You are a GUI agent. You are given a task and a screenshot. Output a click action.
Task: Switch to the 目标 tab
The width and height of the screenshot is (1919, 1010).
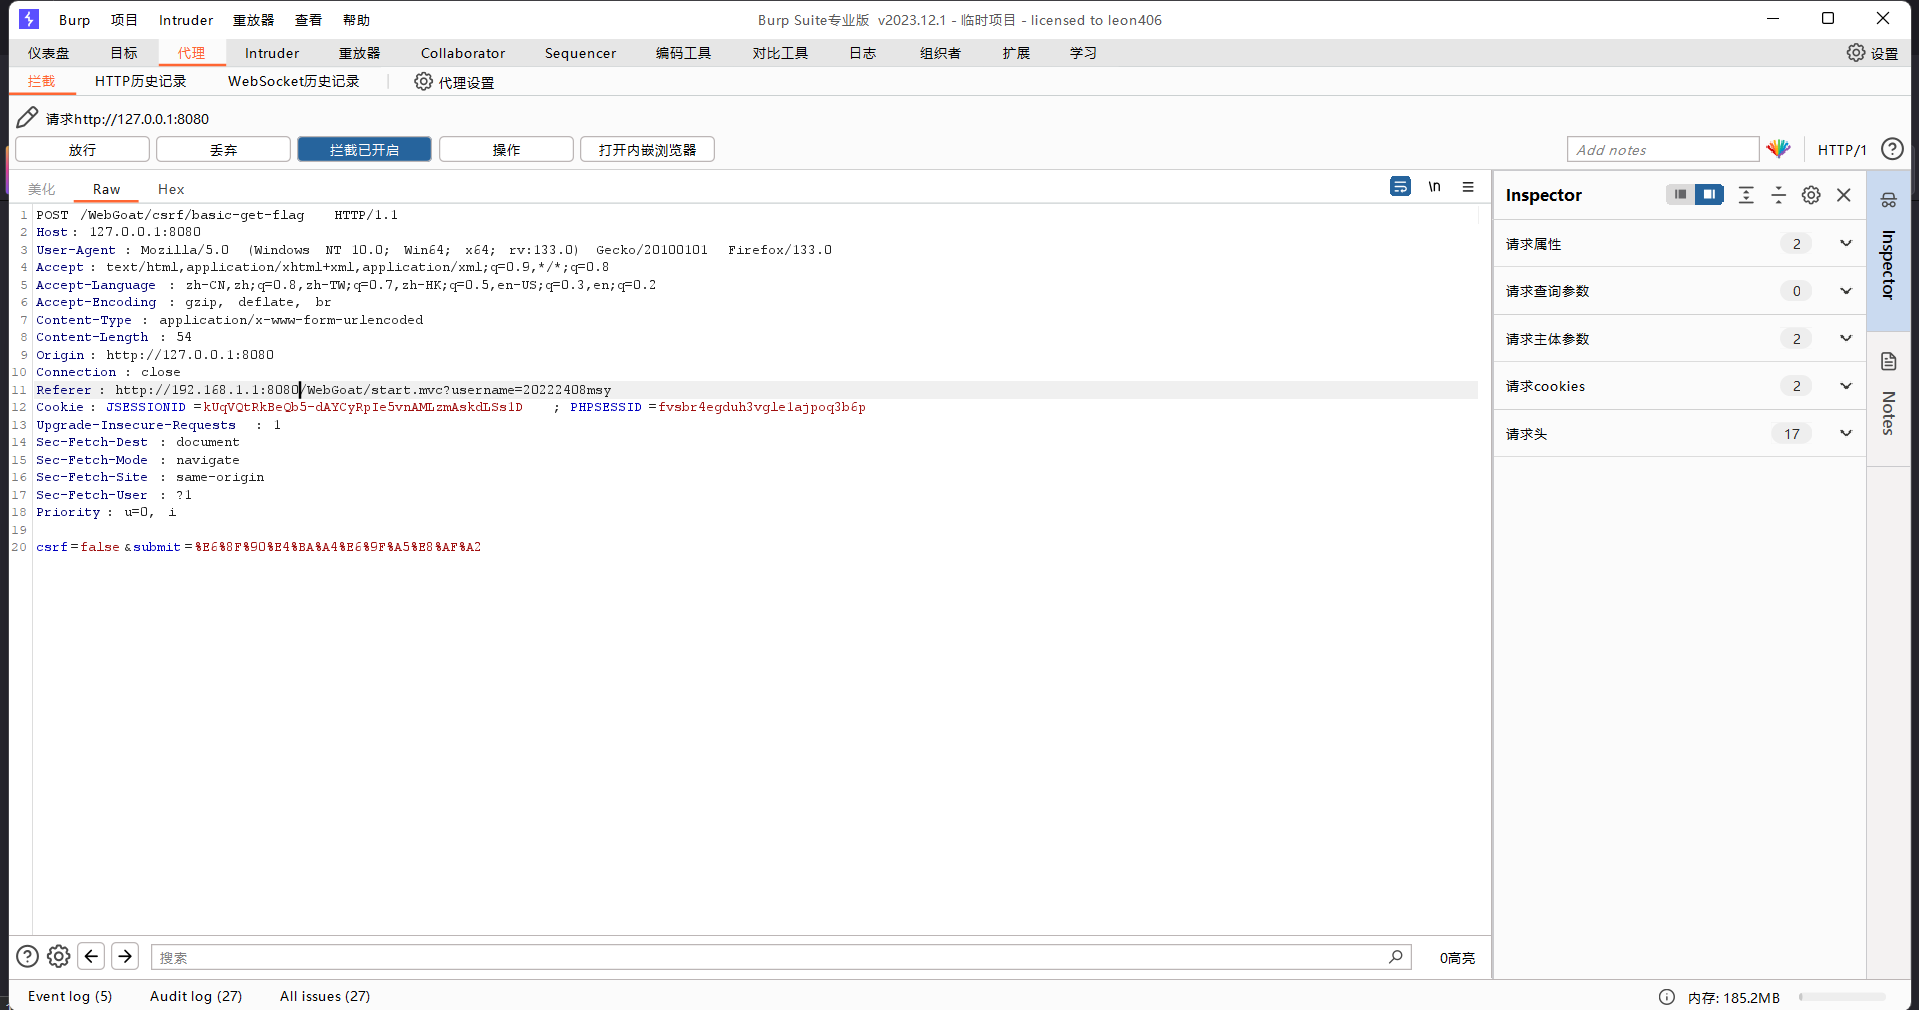[x=124, y=53]
